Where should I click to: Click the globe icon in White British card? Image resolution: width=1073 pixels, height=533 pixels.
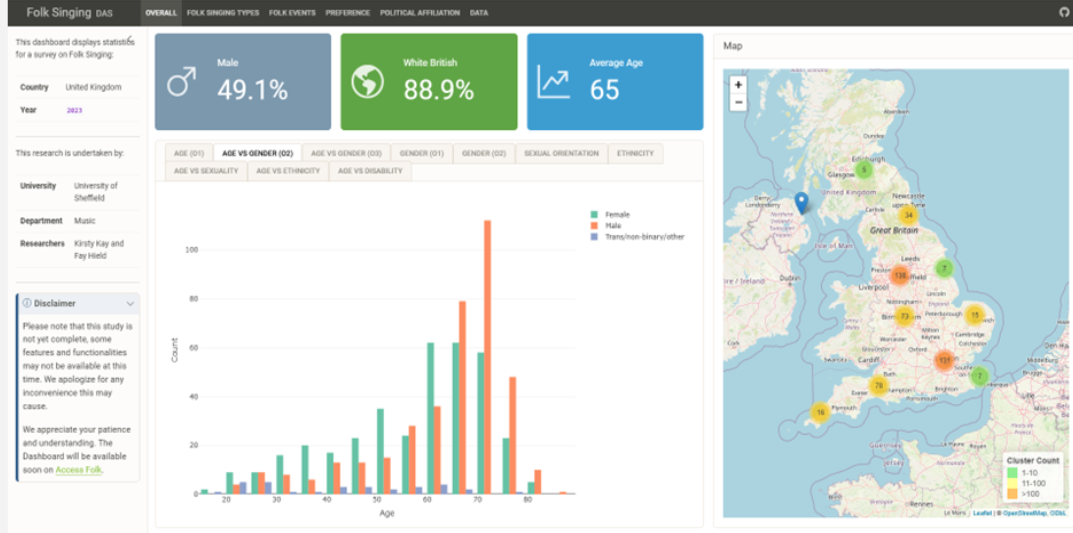coord(368,83)
